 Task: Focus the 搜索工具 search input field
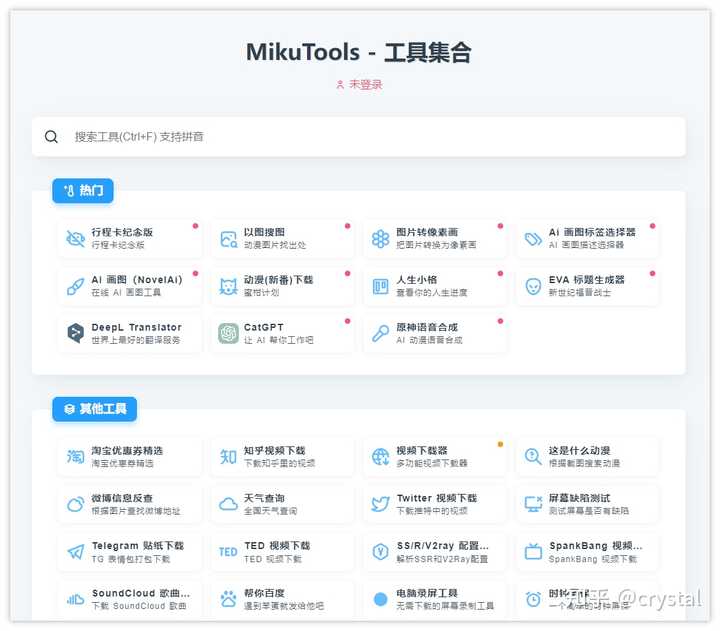tap(359, 137)
